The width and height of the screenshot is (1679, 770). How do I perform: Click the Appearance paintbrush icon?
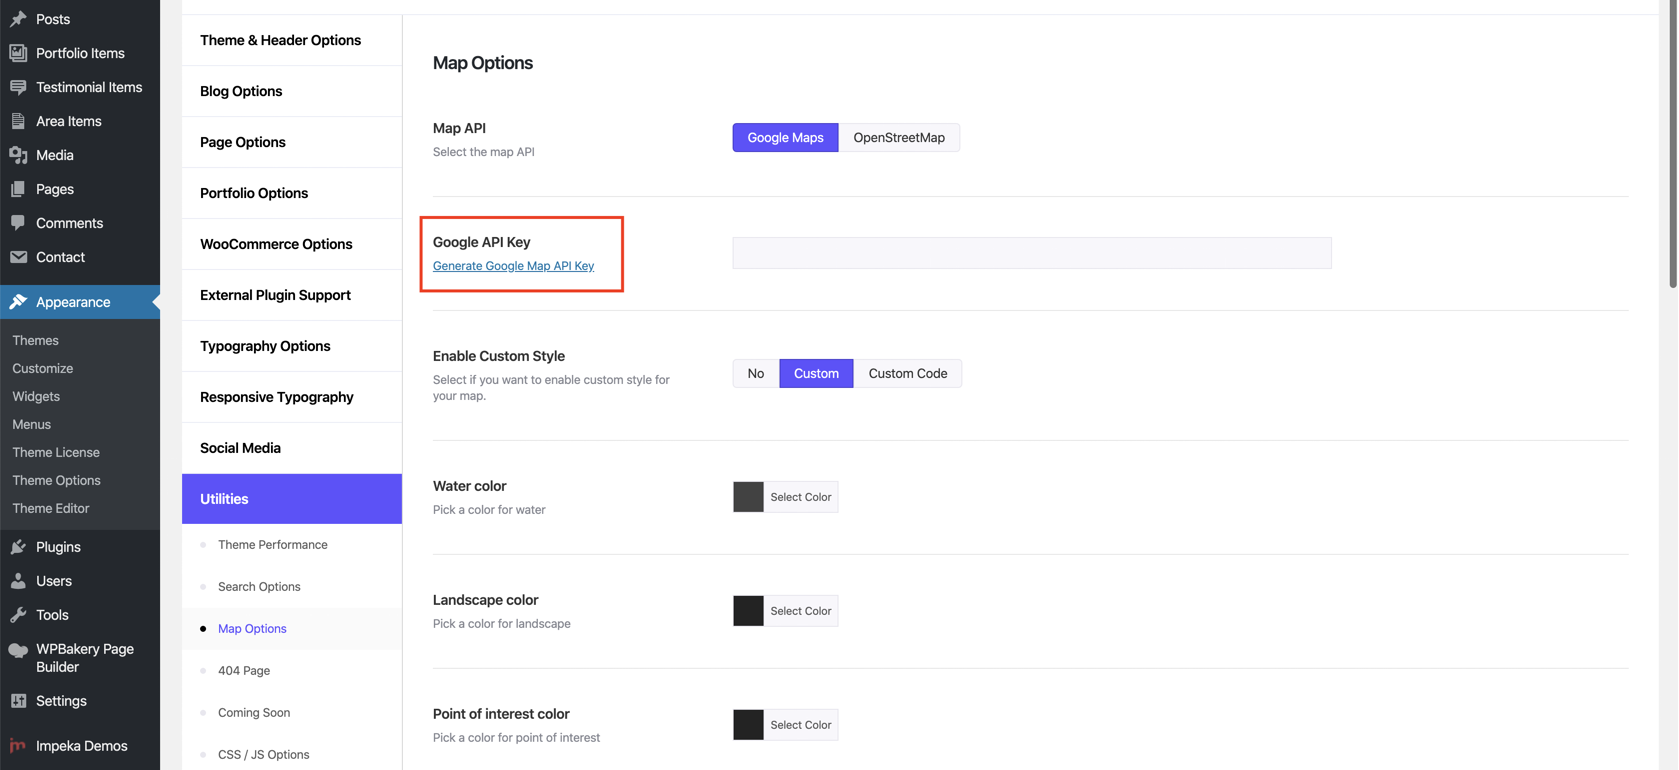point(18,302)
